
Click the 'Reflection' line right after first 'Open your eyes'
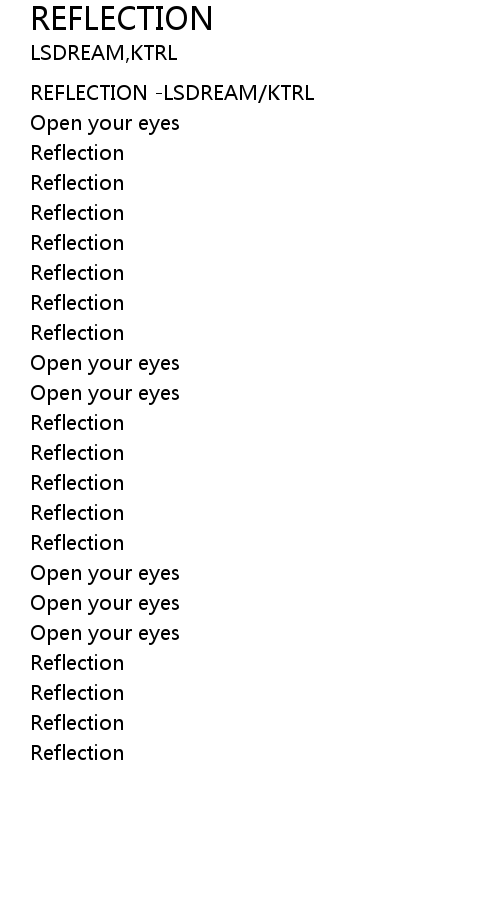(x=77, y=153)
